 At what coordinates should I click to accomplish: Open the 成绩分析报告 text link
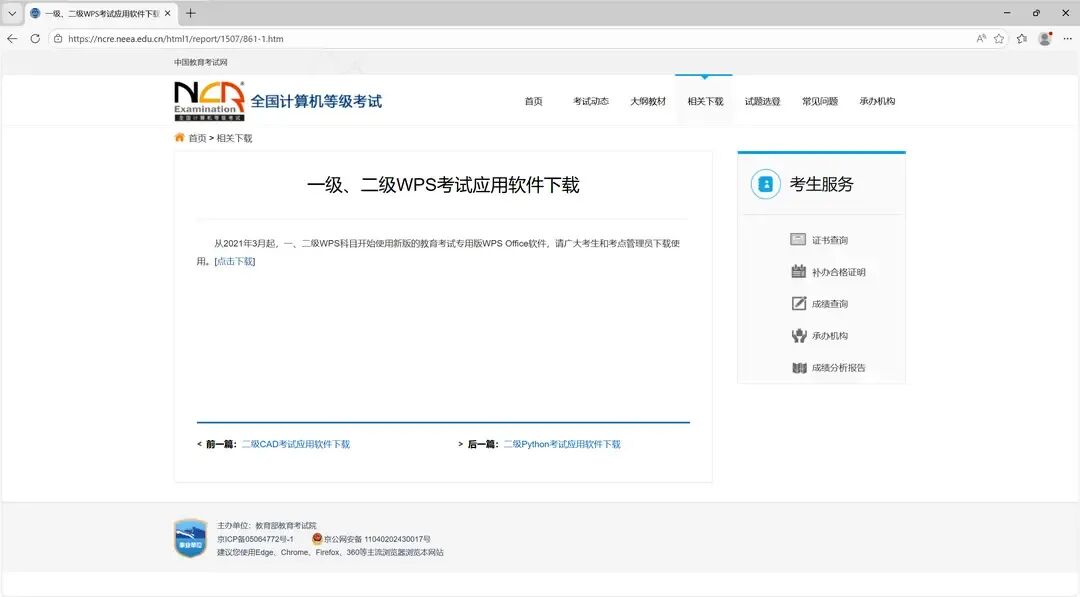click(x=838, y=368)
